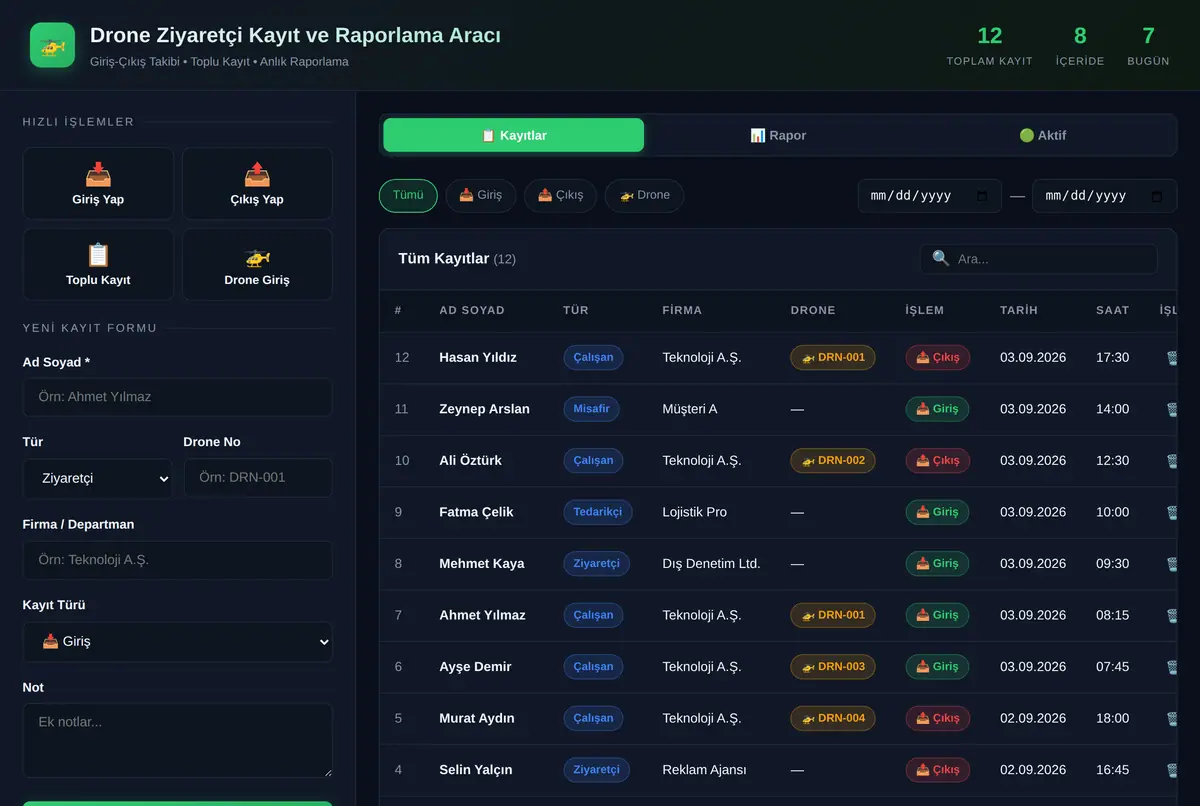Click the AD SOYAD column header
The image size is (1200, 806).
pyautogui.click(x=472, y=310)
